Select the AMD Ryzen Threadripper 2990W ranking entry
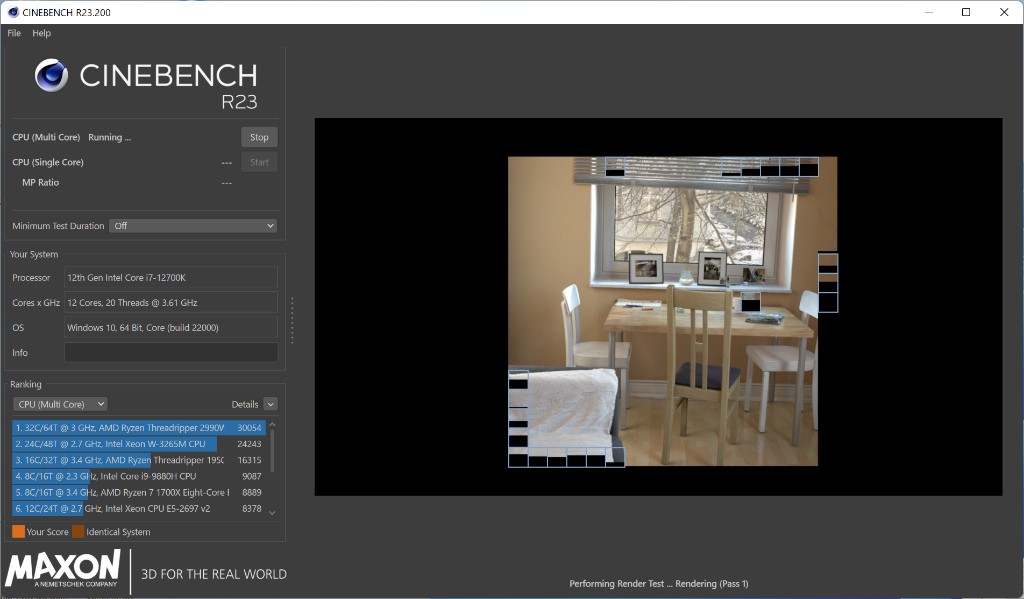The height and width of the screenshot is (599, 1024). tap(138, 427)
